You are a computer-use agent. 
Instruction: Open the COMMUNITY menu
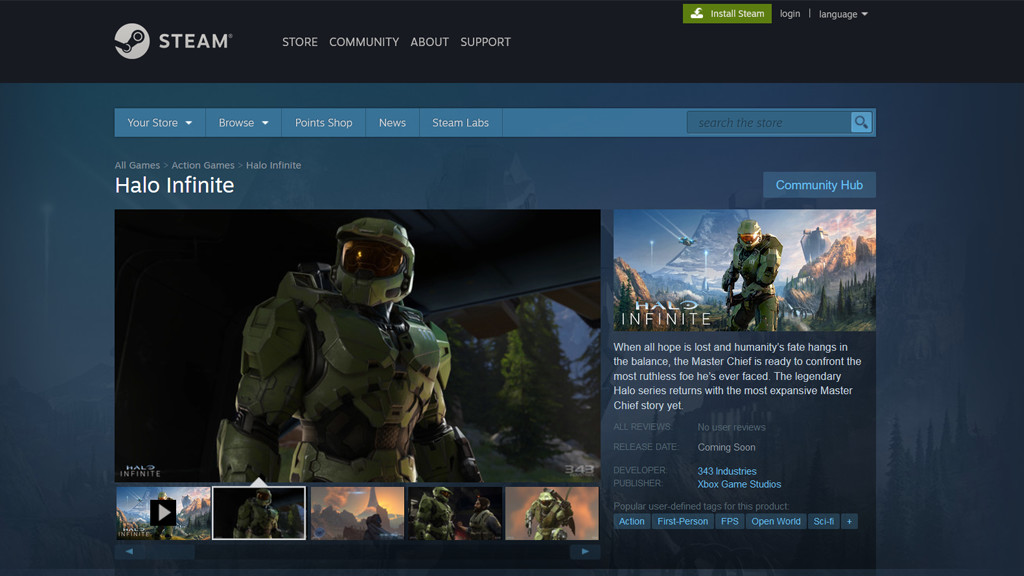tap(364, 42)
